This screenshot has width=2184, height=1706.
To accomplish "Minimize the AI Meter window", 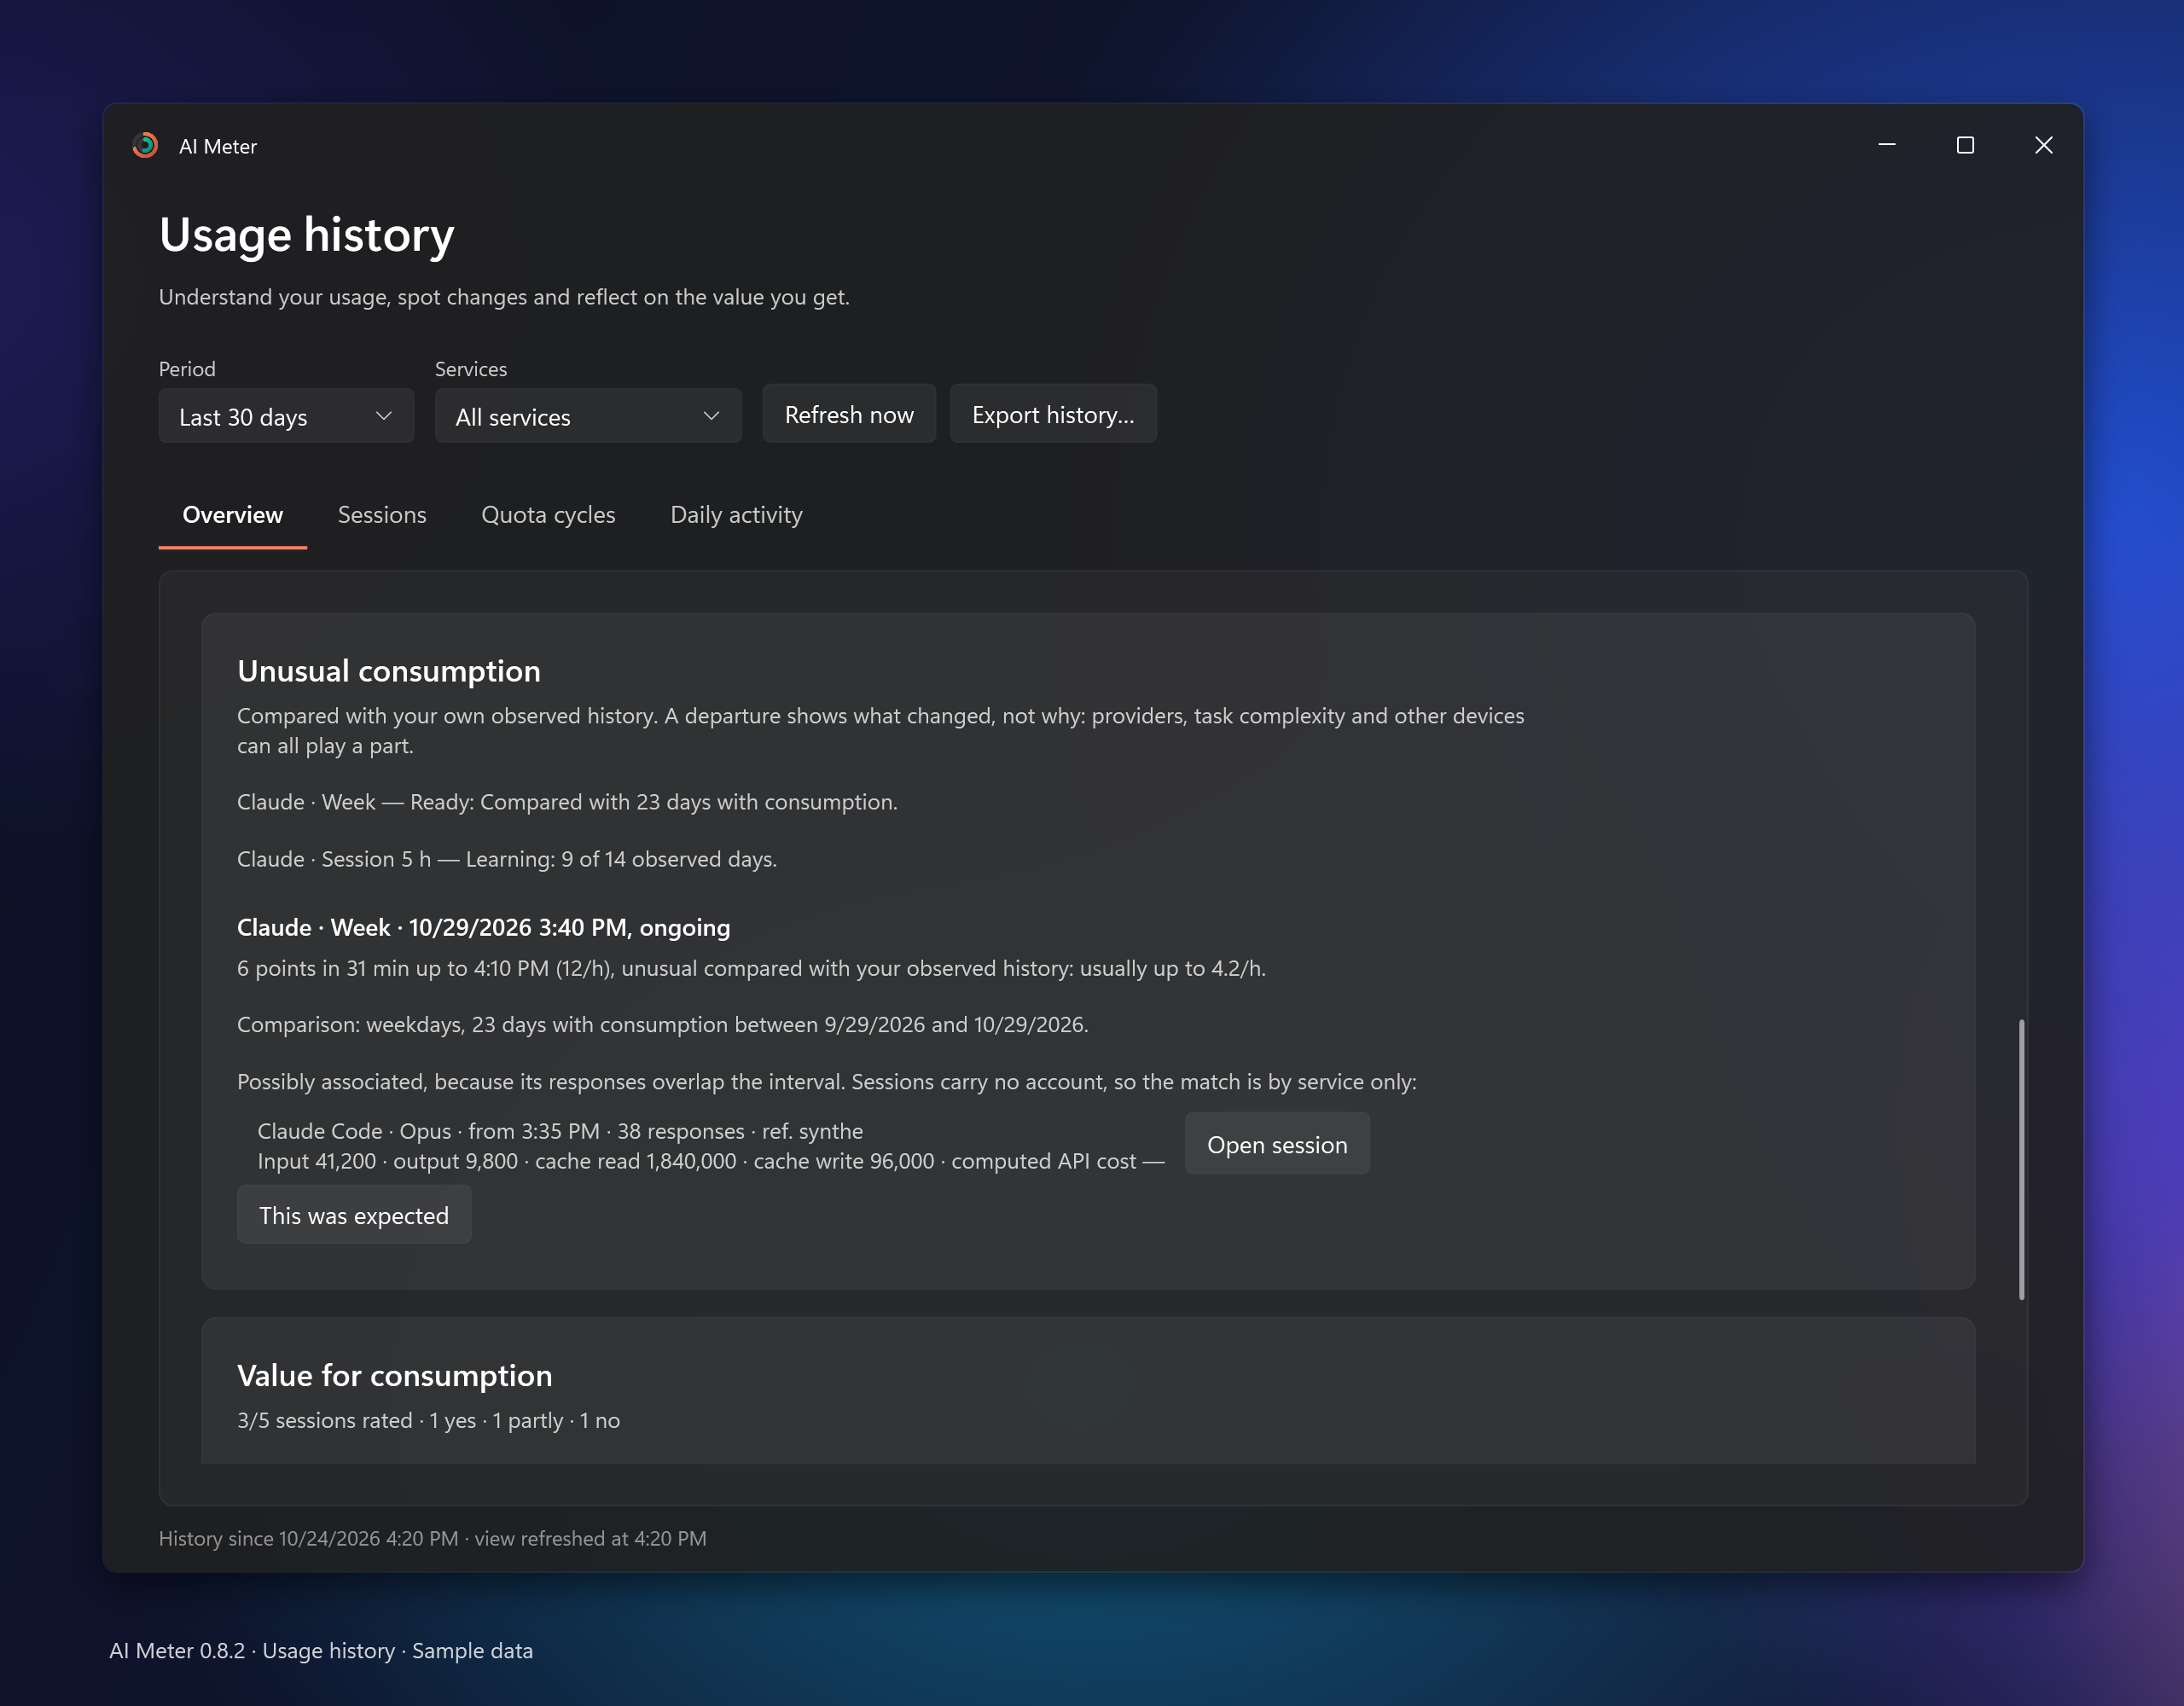I will click(x=1886, y=146).
